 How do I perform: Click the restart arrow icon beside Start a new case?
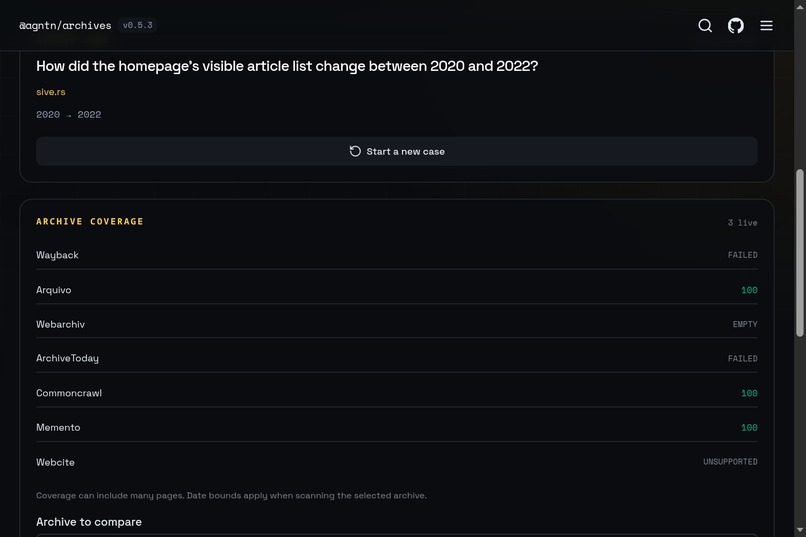tap(355, 151)
